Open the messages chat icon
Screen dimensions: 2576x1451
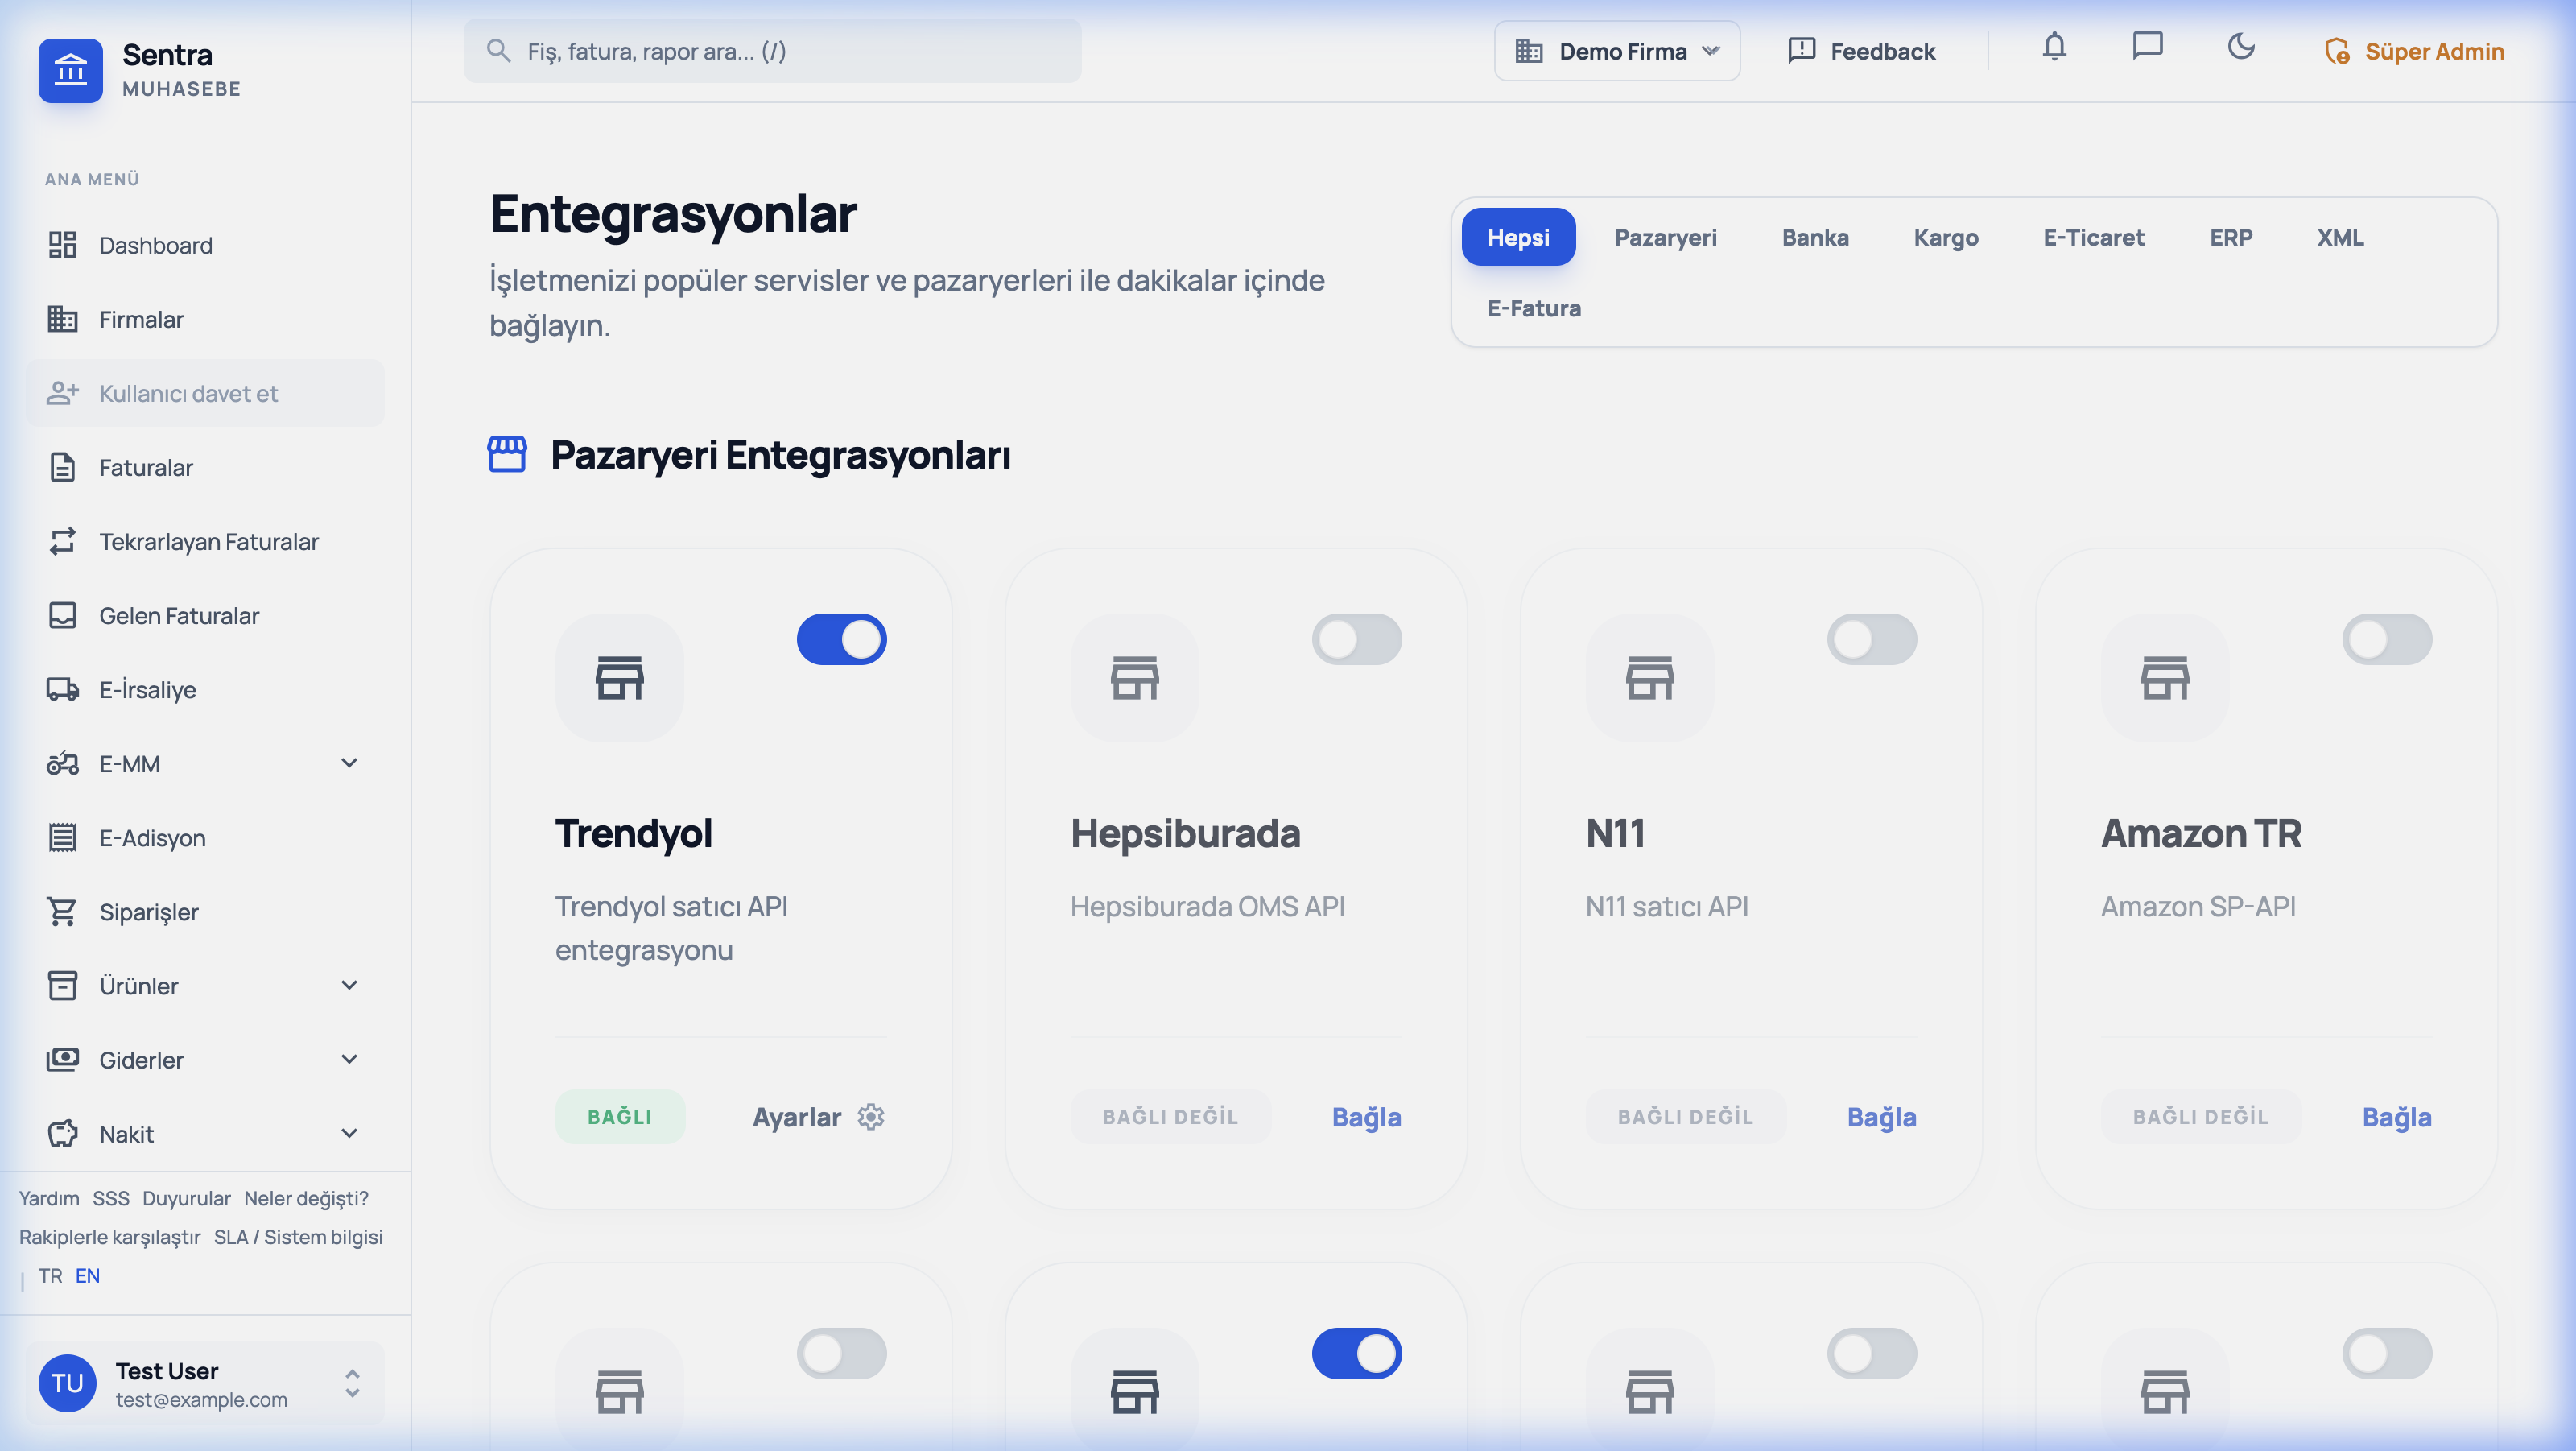[x=2147, y=47]
